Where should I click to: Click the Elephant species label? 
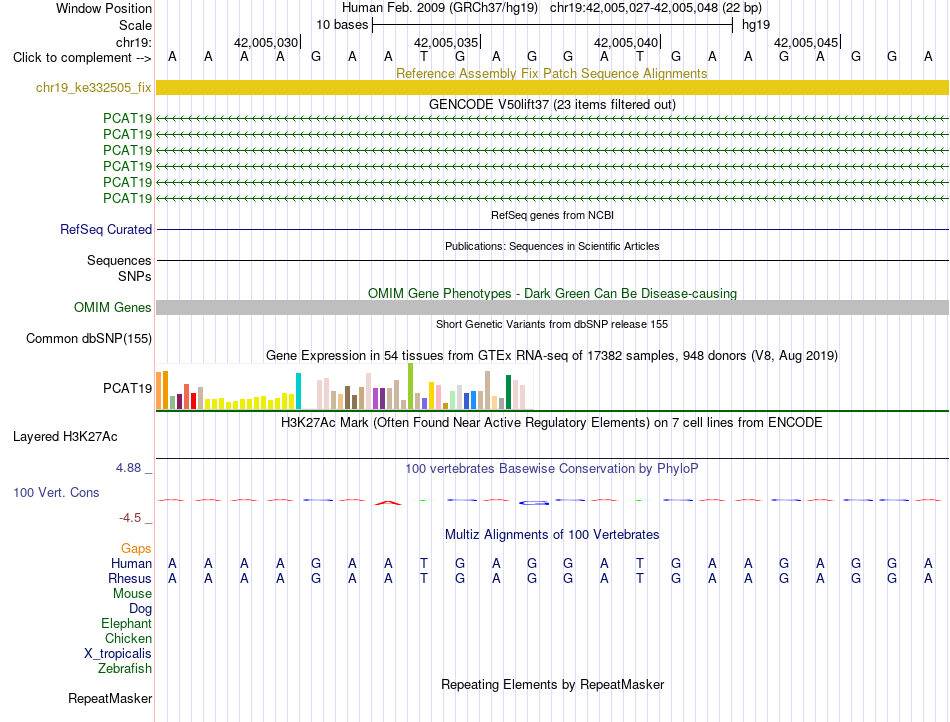click(126, 623)
